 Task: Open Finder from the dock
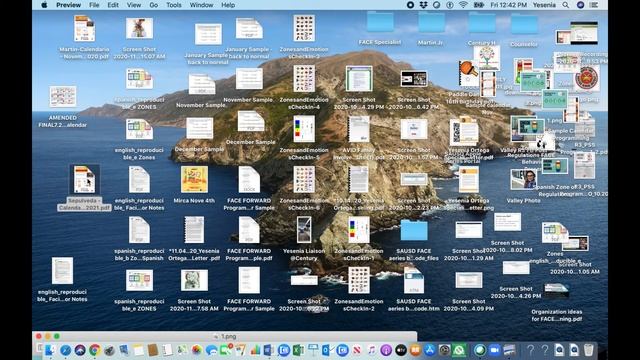tap(50, 350)
